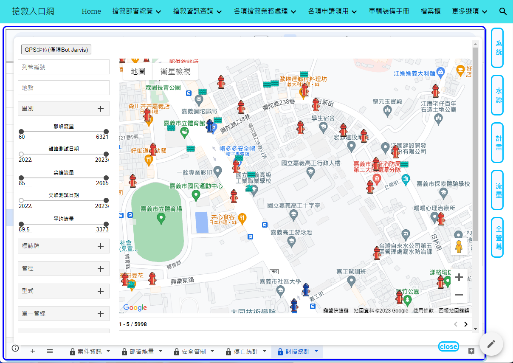Click the dialog's vertical scrollbar
The height and width of the screenshot is (363, 513).
coord(475,144)
